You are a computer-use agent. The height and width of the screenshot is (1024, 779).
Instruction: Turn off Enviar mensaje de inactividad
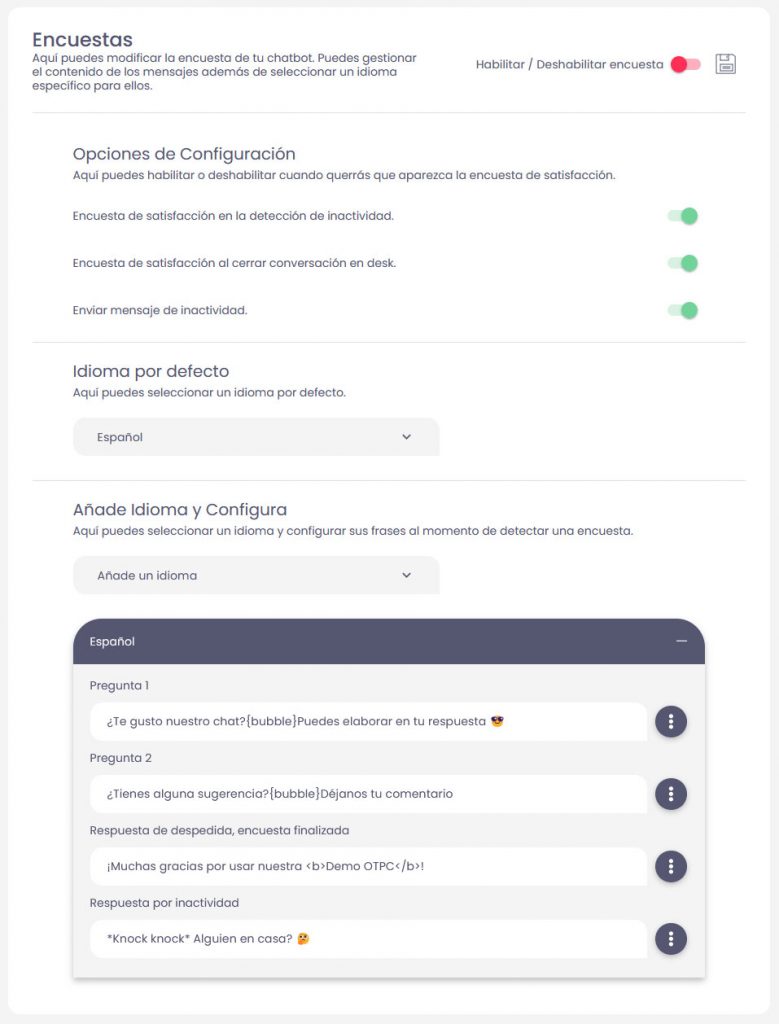[683, 310]
